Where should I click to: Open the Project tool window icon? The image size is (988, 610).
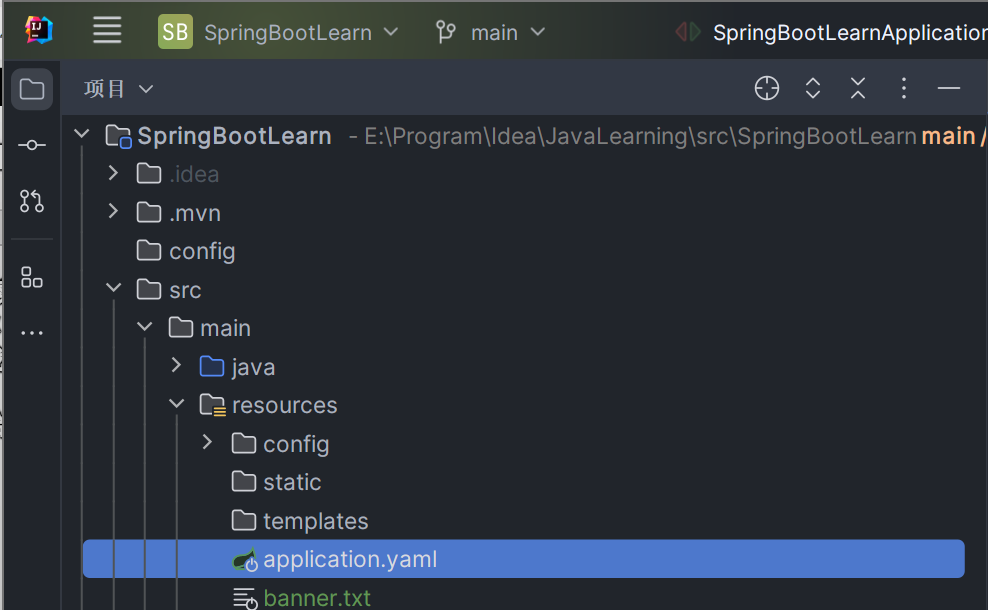tap(32, 89)
